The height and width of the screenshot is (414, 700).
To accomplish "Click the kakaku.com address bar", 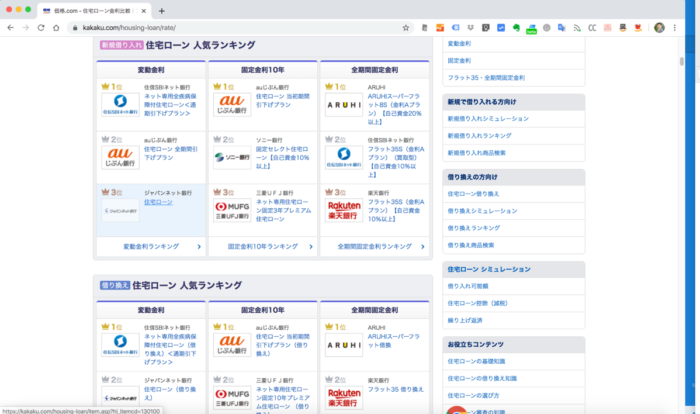I will coord(241,28).
